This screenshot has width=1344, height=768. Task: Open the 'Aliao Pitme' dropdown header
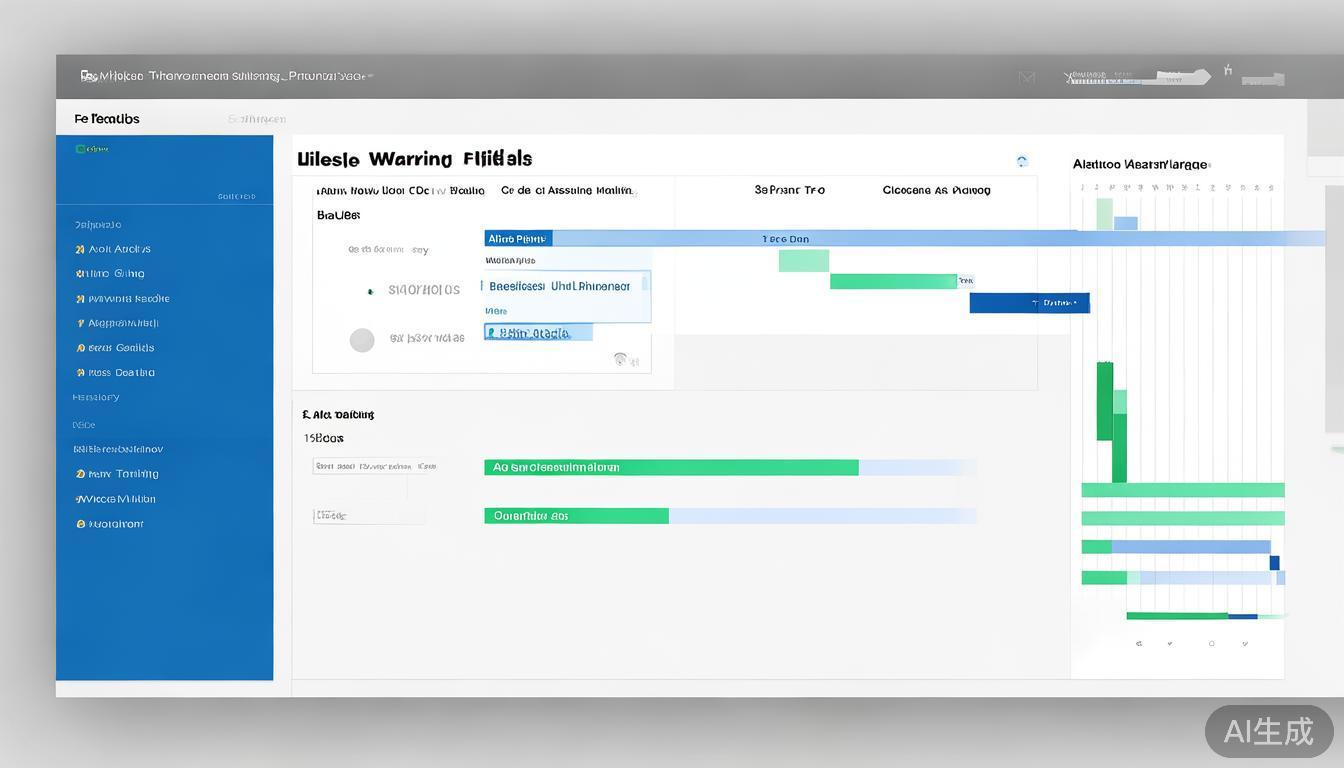click(518, 239)
